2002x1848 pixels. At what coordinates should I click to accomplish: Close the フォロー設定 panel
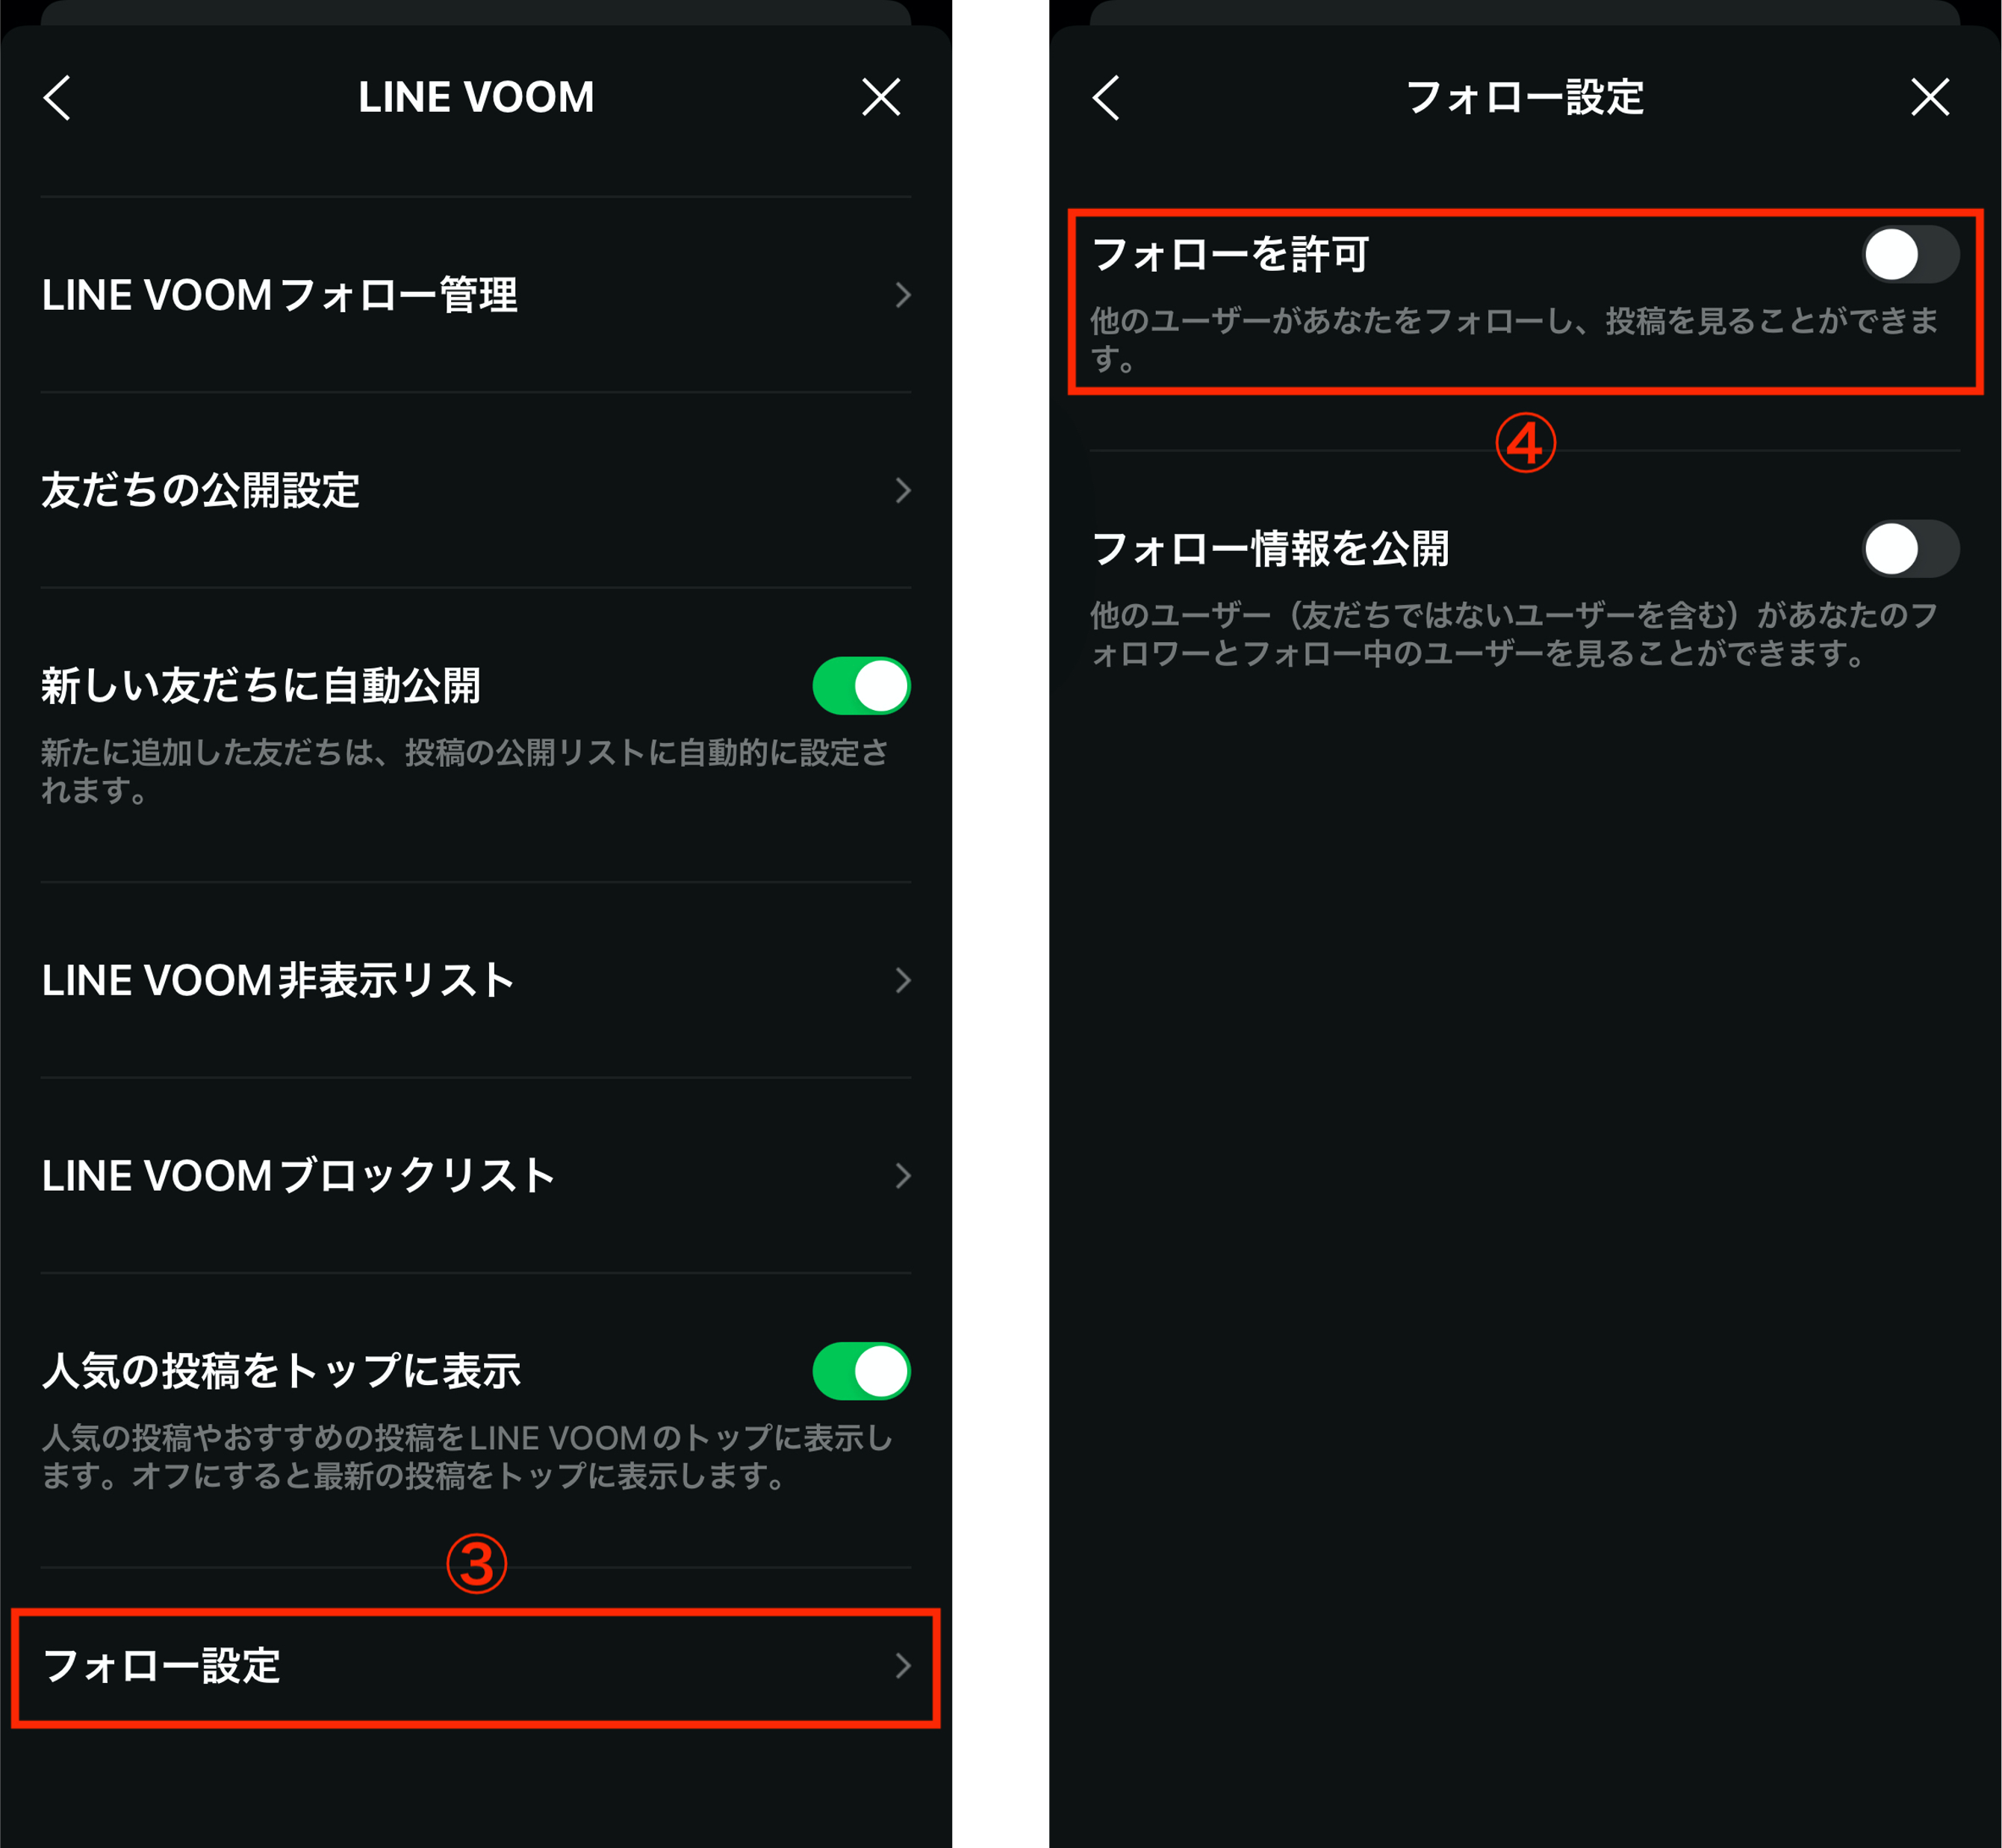[x=1929, y=97]
